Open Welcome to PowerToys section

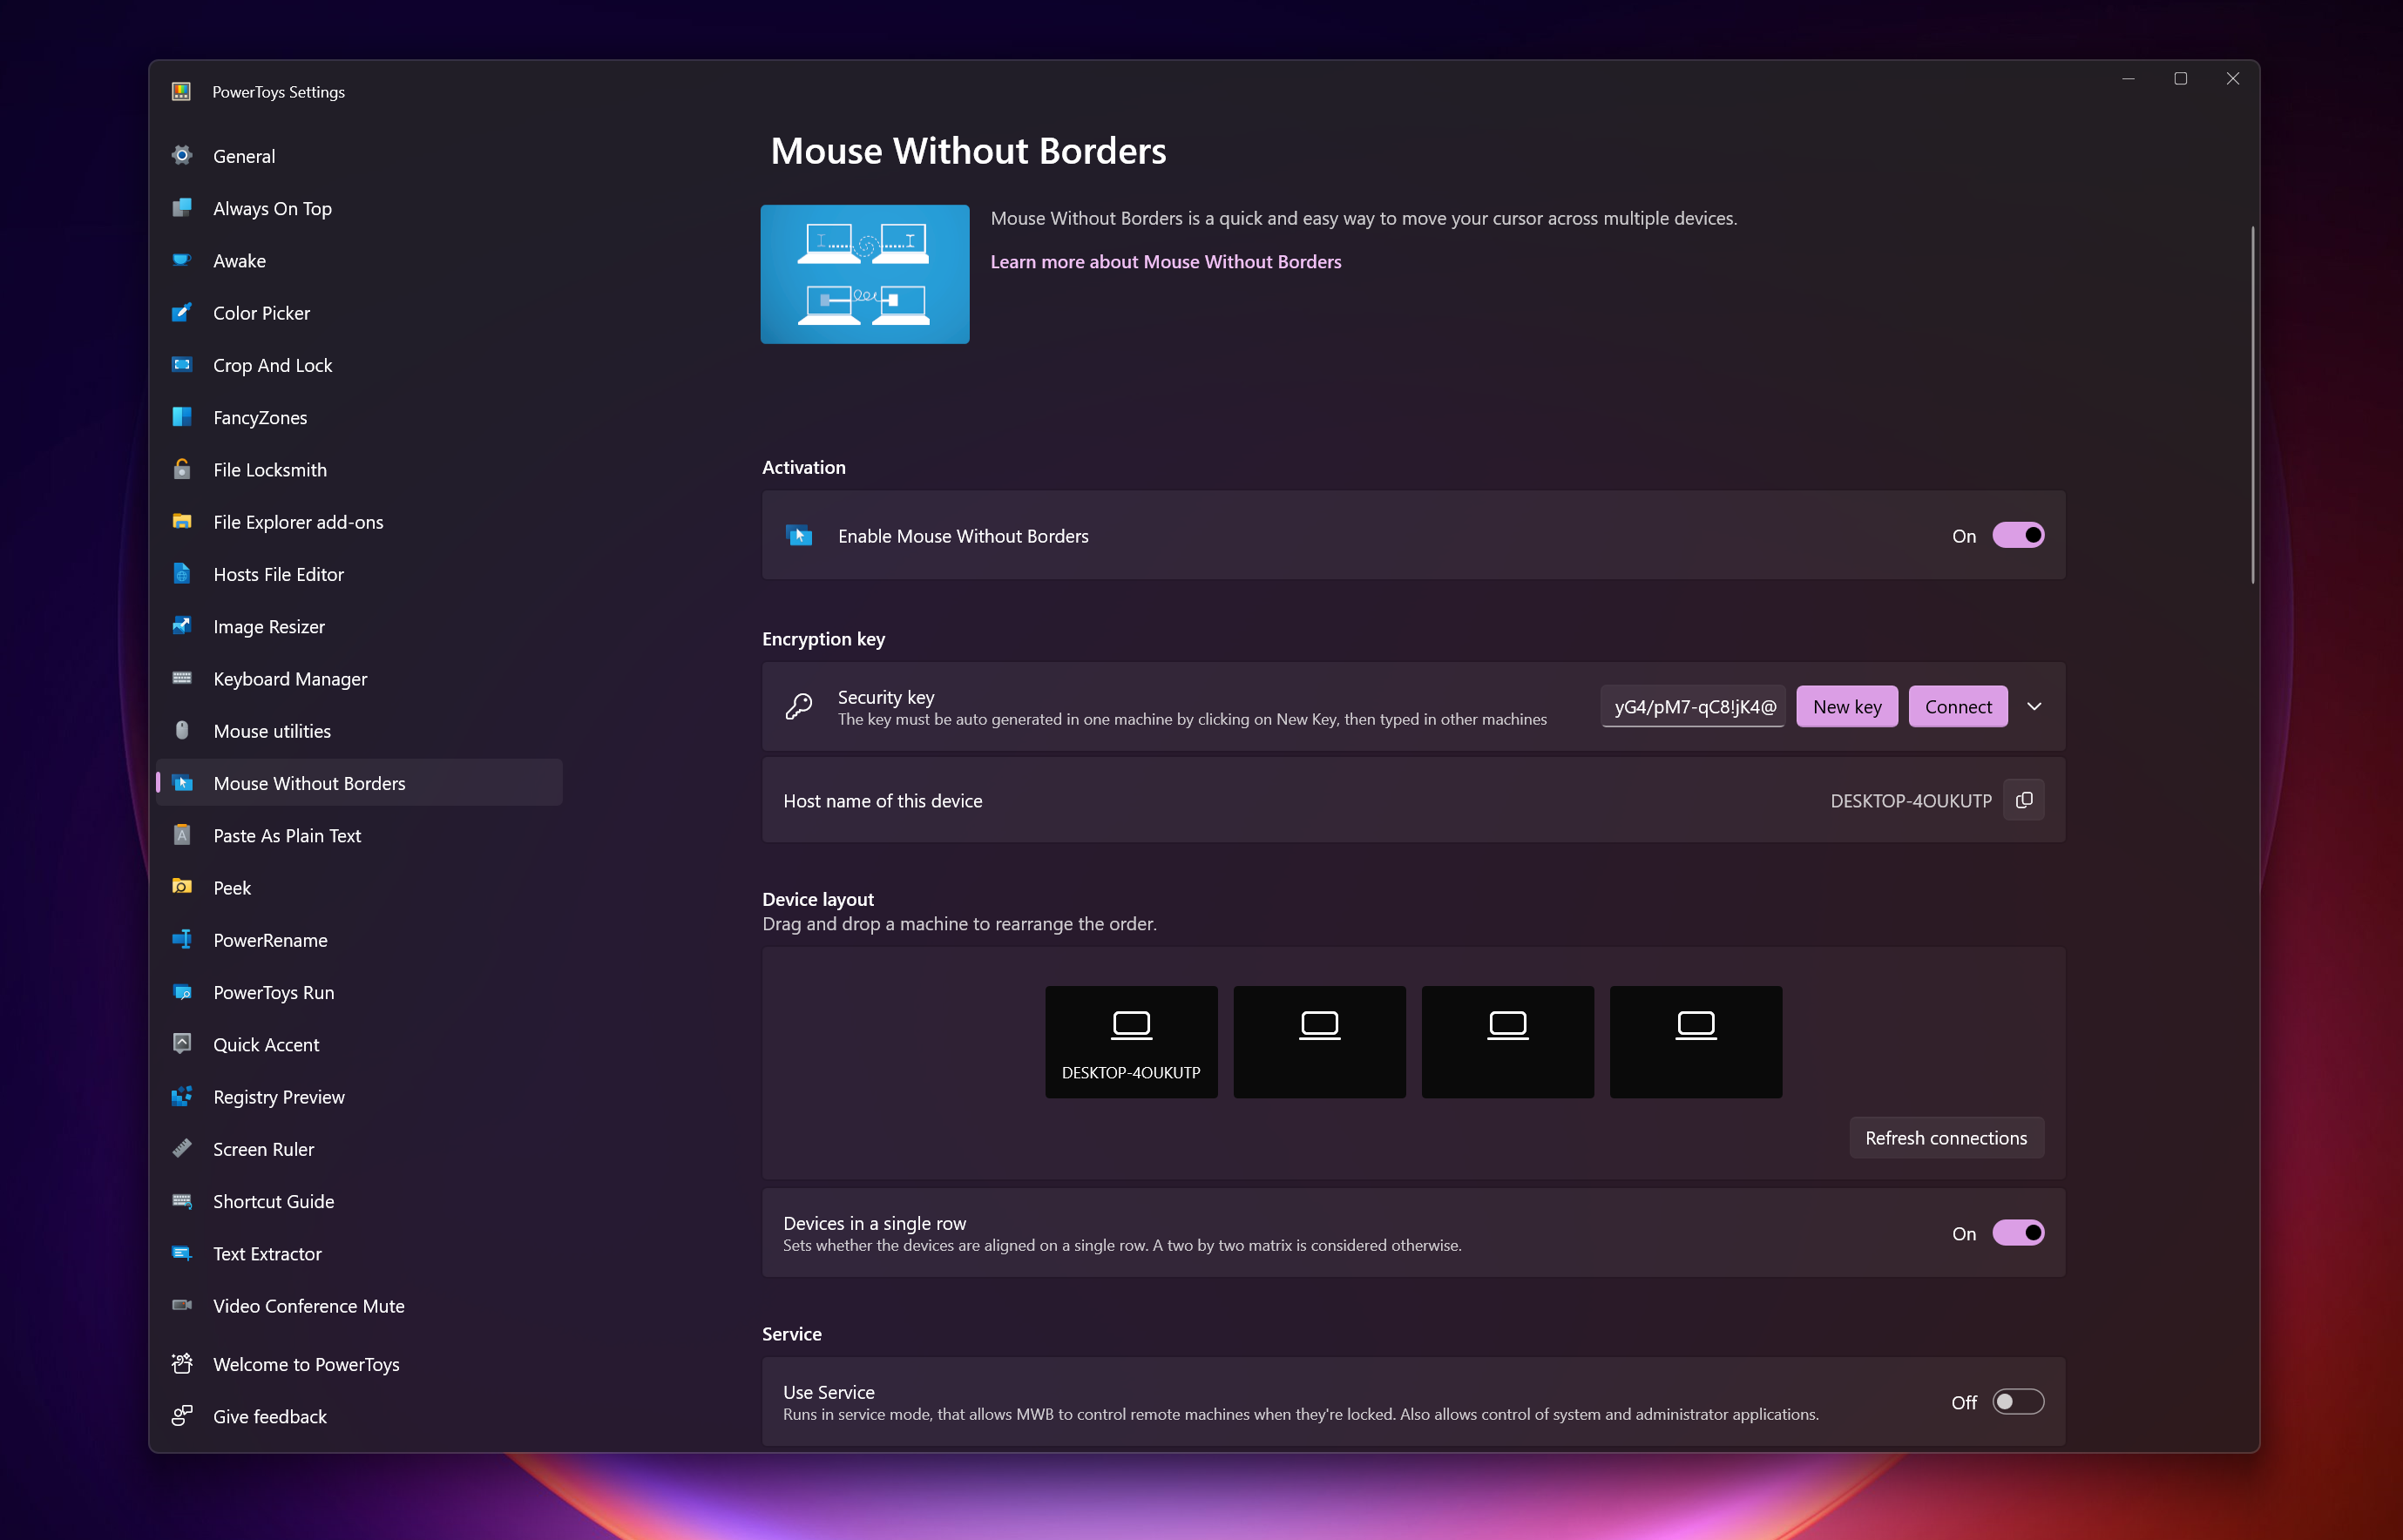coord(307,1363)
